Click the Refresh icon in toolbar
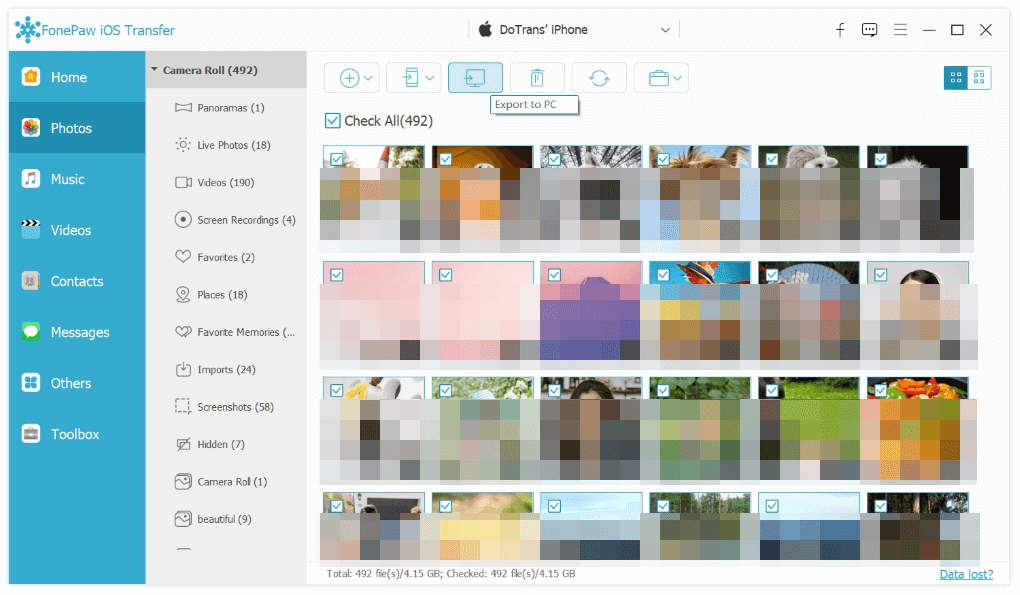Image resolution: width=1020 pixels, height=595 pixels. tap(599, 78)
